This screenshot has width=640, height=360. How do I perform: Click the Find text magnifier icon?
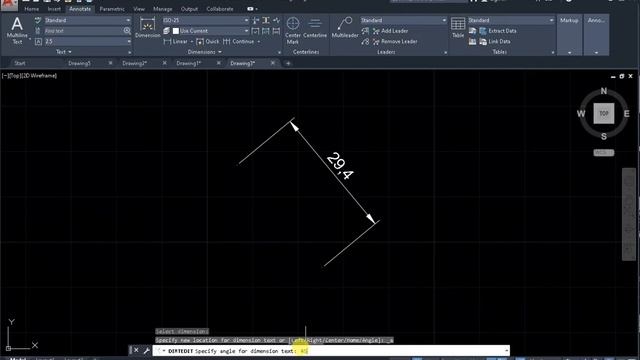click(127, 31)
